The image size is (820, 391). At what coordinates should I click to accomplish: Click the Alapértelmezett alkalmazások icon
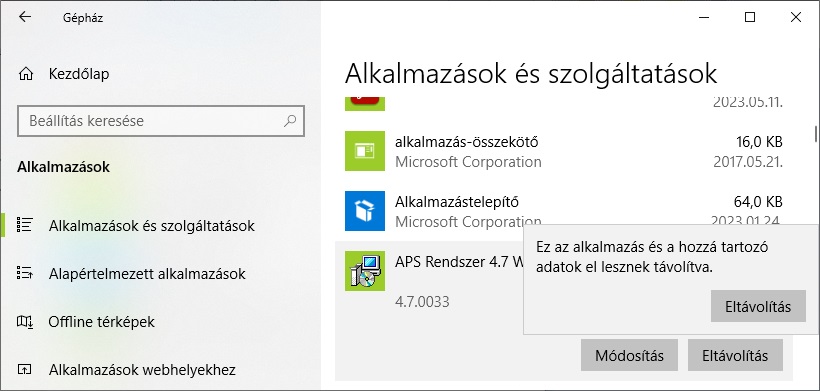click(25, 273)
